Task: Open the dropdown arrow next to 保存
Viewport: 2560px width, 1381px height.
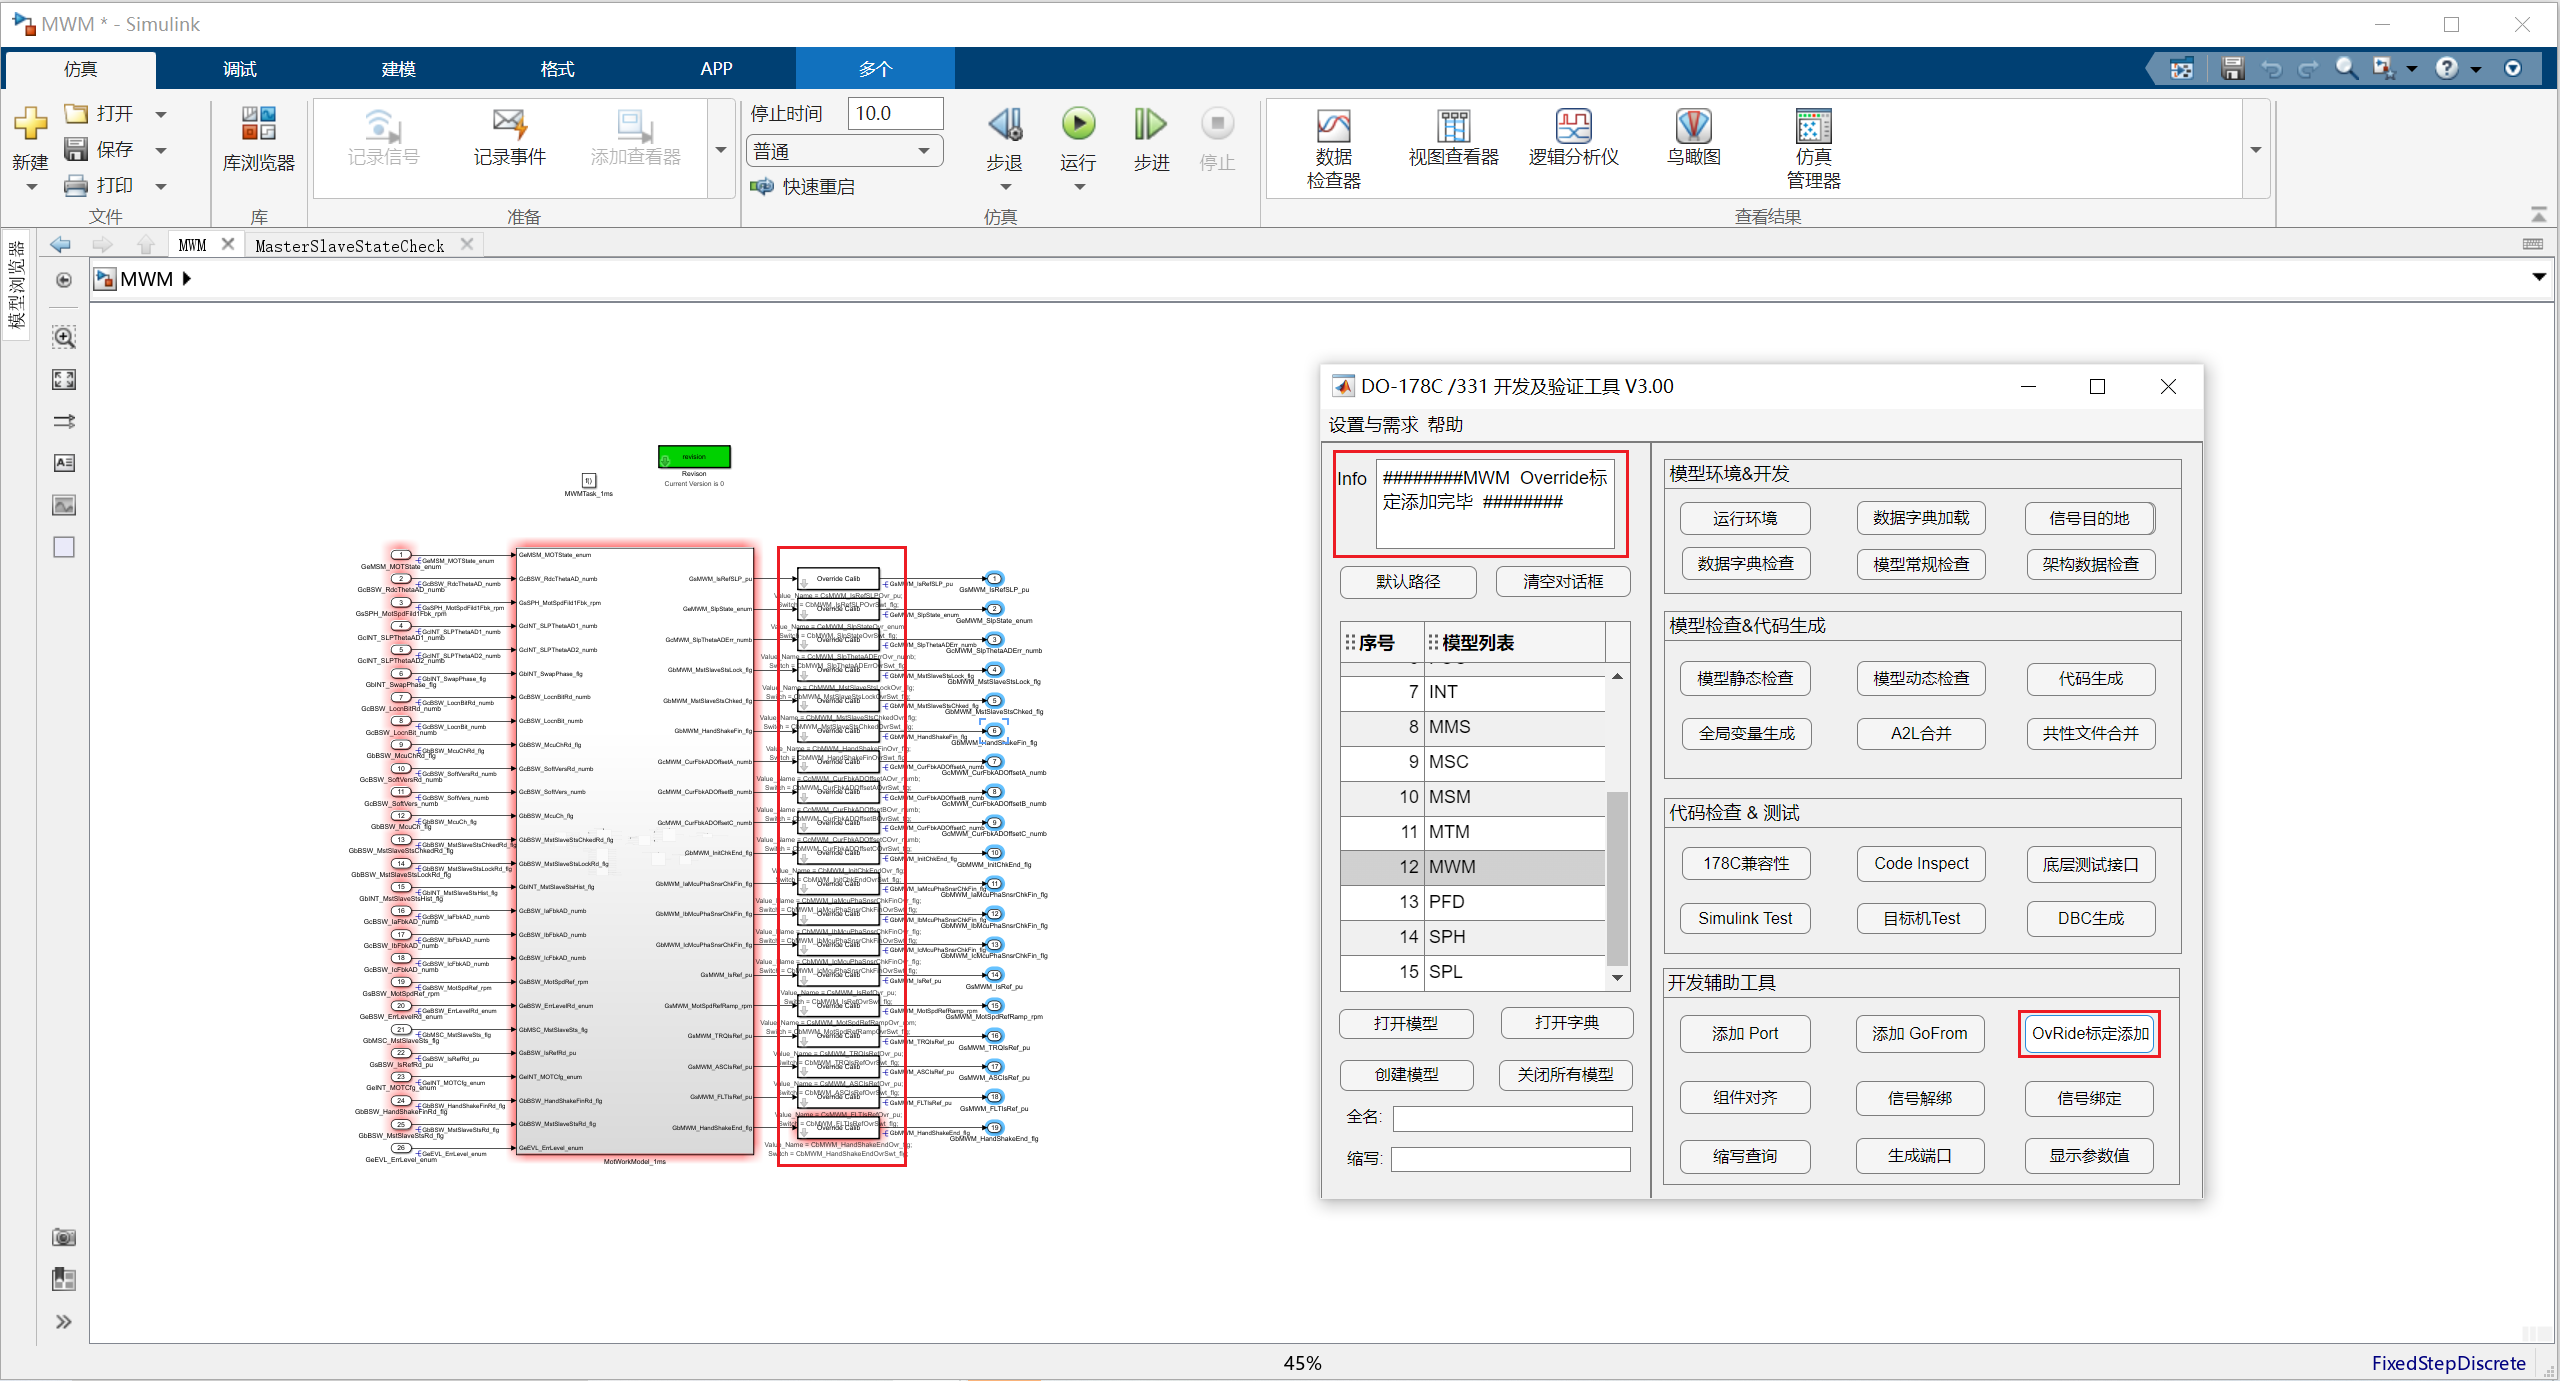Action: (x=161, y=150)
